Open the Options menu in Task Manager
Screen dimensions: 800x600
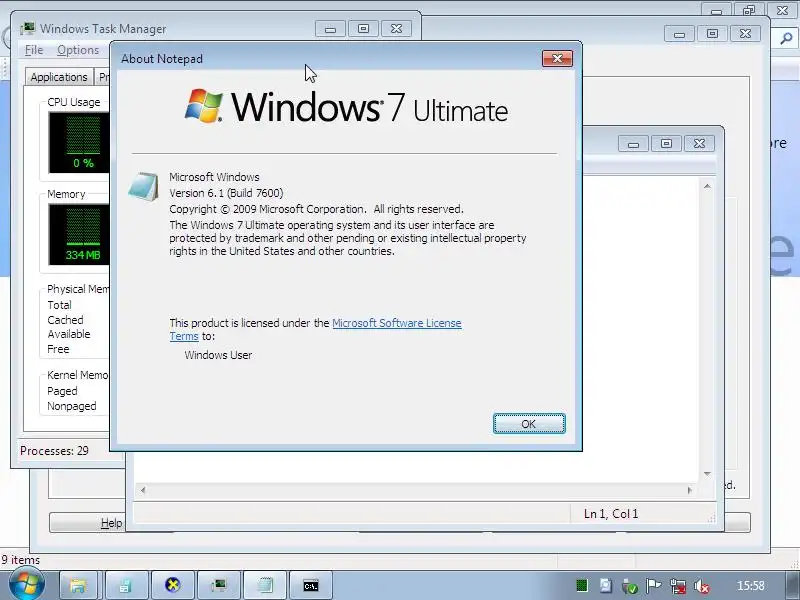[78, 50]
